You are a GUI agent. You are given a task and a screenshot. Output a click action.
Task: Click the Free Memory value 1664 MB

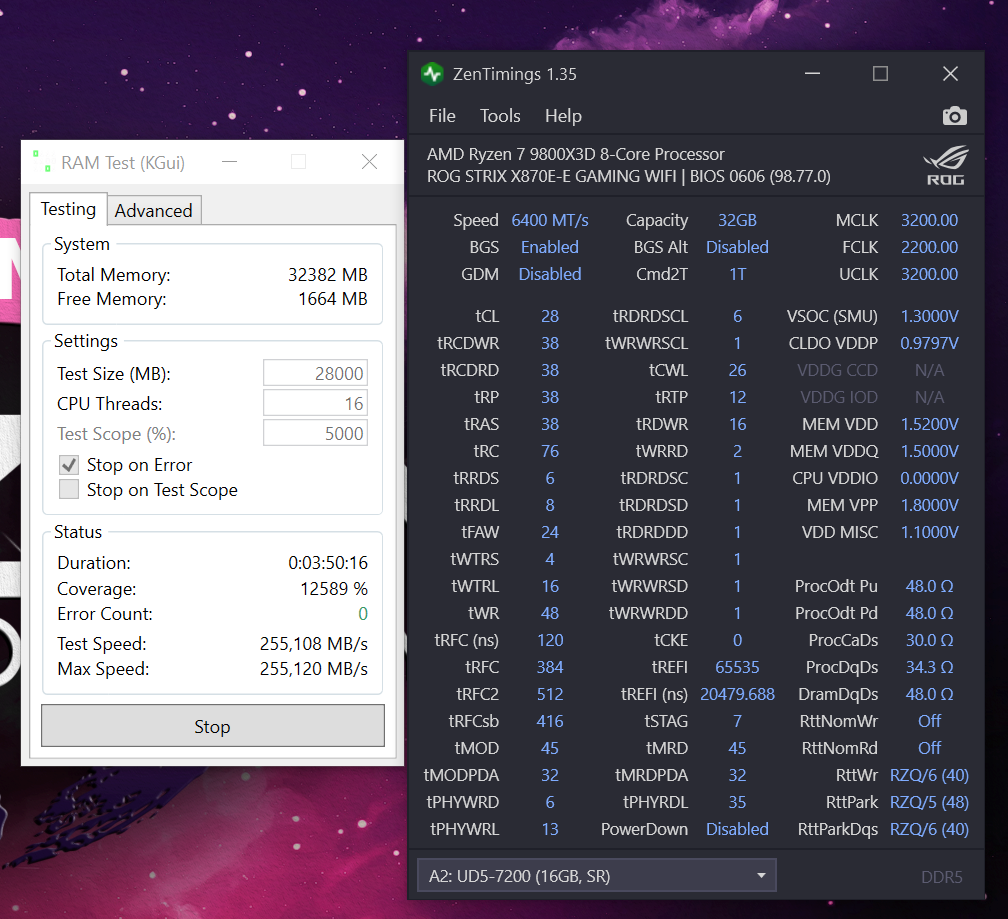[x=333, y=299]
